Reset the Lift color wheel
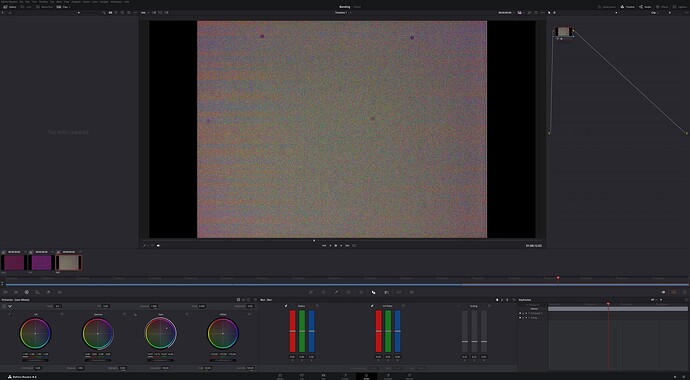Viewport: 690px width, 380px height. click(62, 314)
